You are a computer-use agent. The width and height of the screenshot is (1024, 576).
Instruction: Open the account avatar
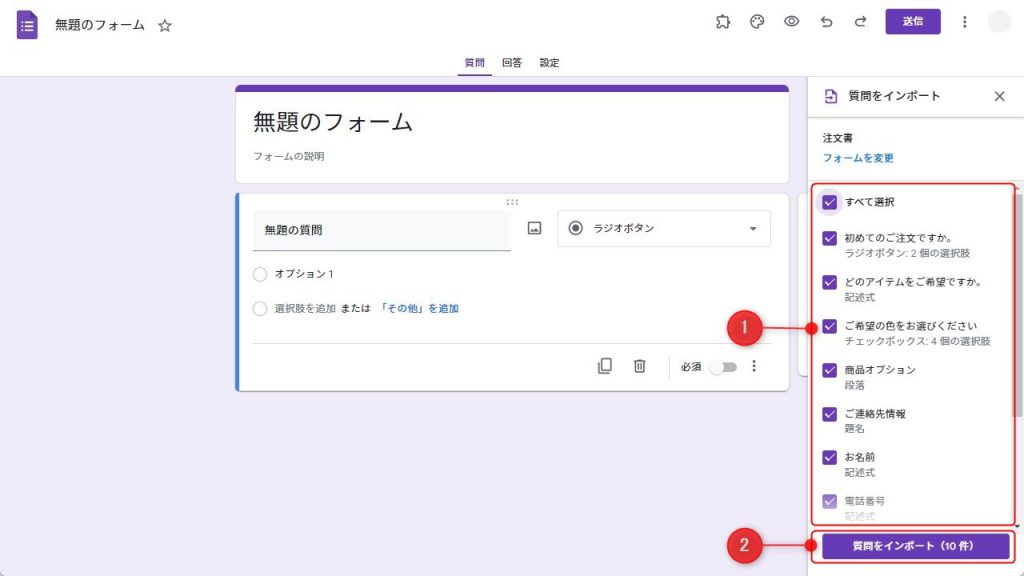tap(999, 22)
